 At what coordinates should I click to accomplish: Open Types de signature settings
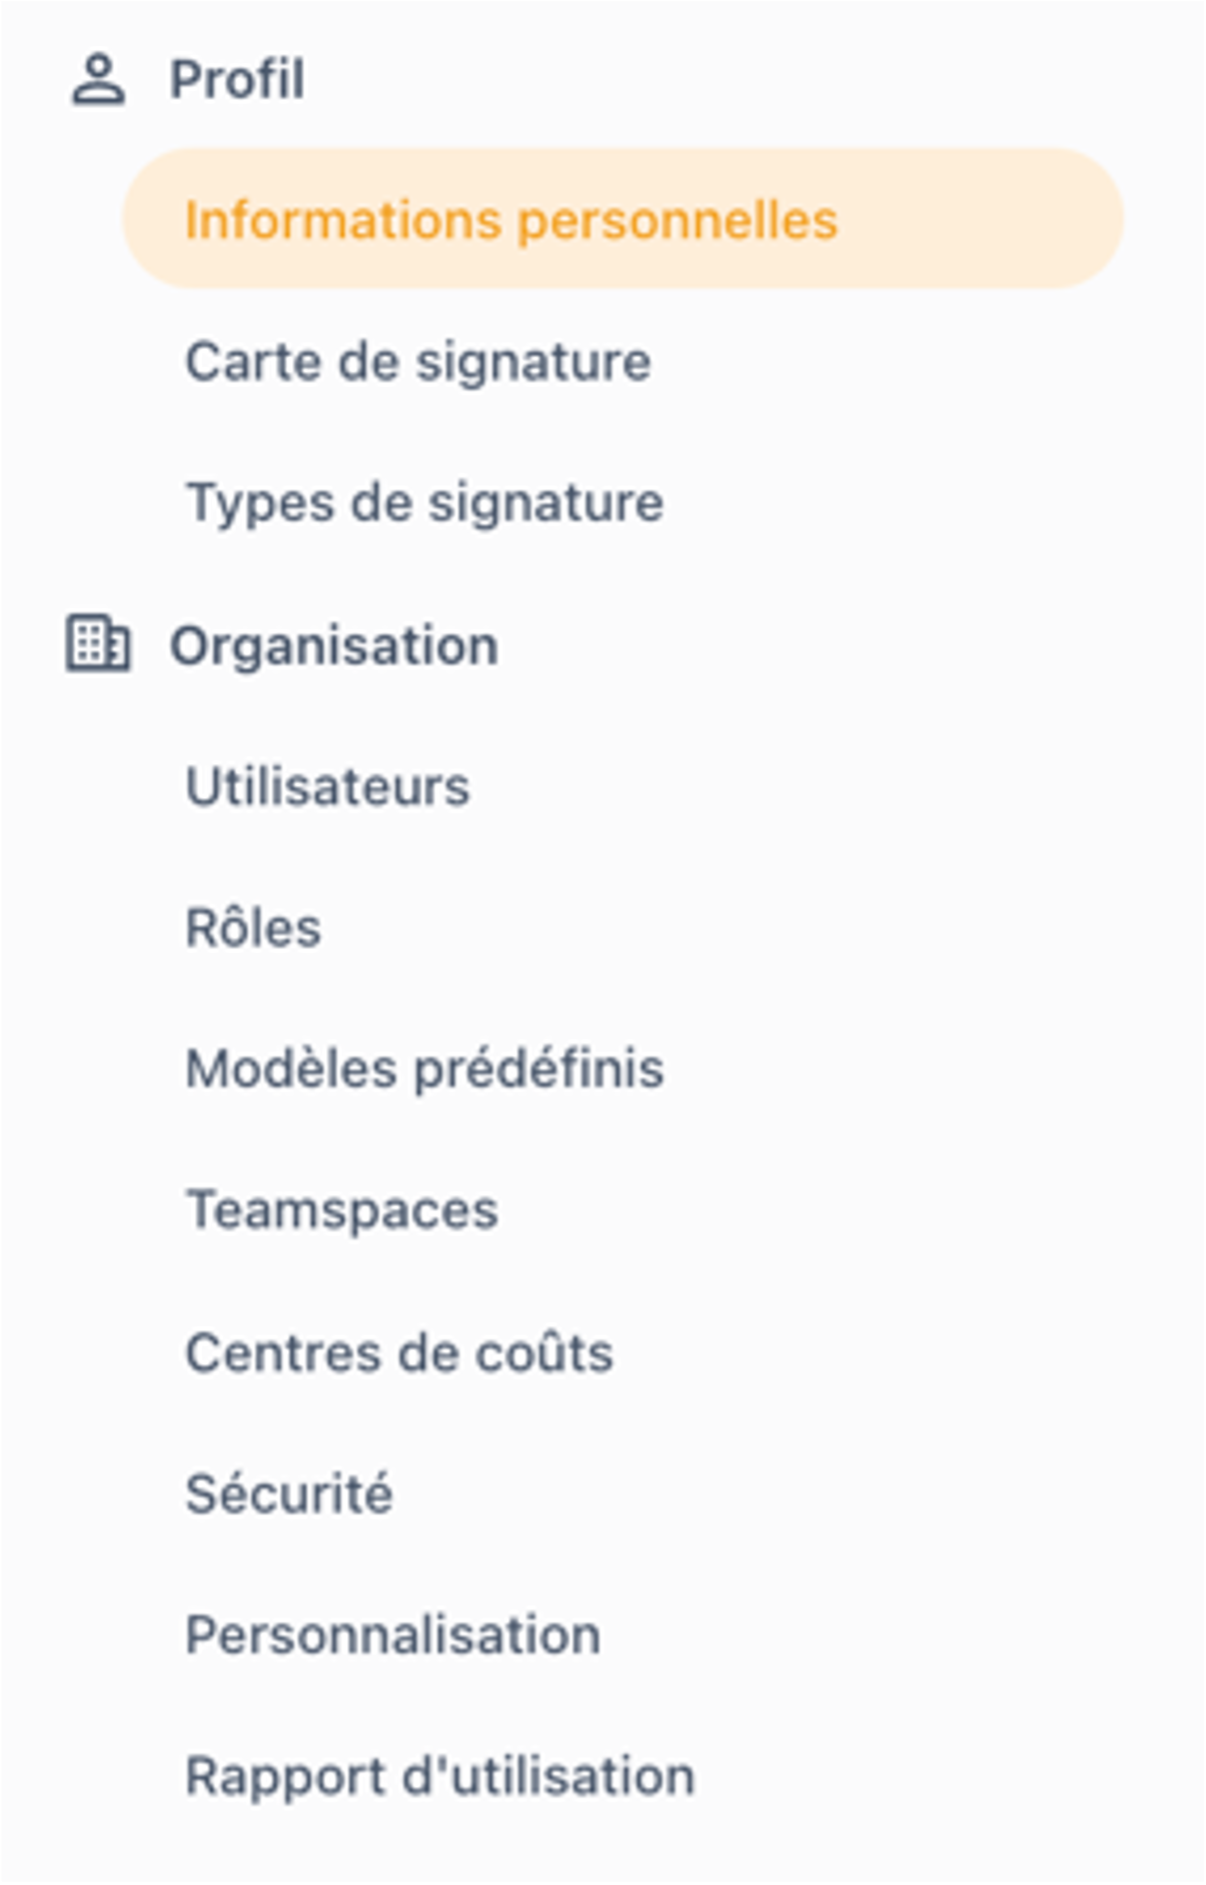tap(424, 502)
